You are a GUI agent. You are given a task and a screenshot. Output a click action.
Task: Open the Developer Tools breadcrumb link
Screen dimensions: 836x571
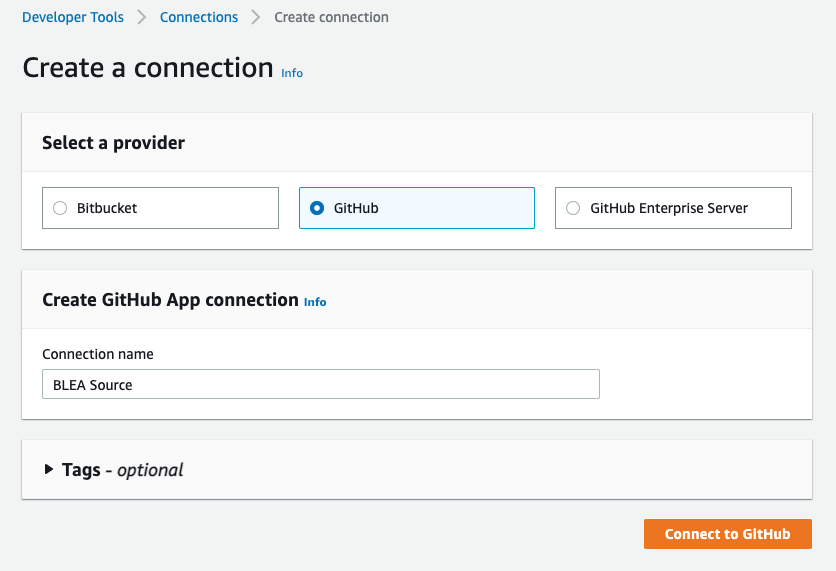pyautogui.click(x=73, y=17)
